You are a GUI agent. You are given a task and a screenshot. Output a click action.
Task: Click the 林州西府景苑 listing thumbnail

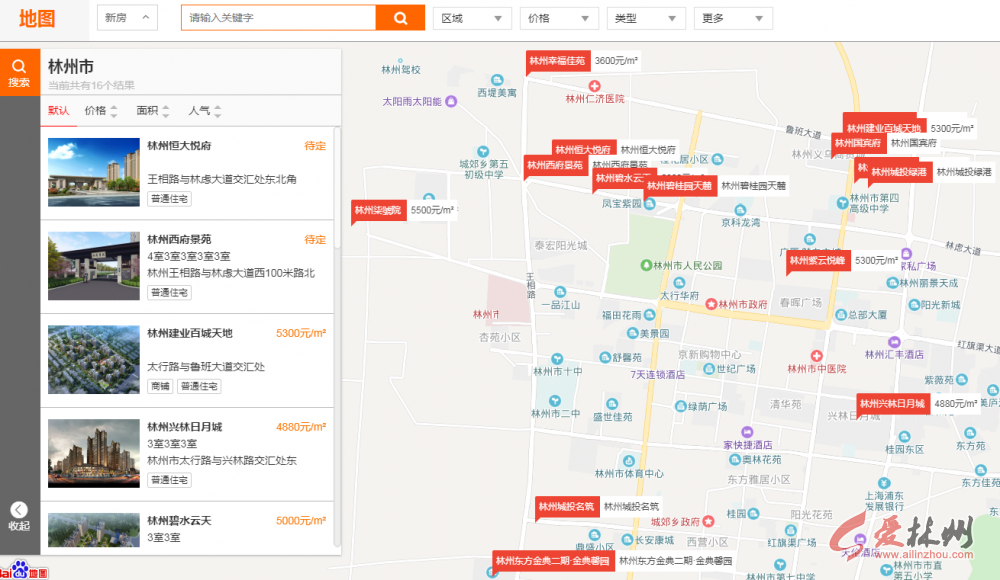coord(94,266)
